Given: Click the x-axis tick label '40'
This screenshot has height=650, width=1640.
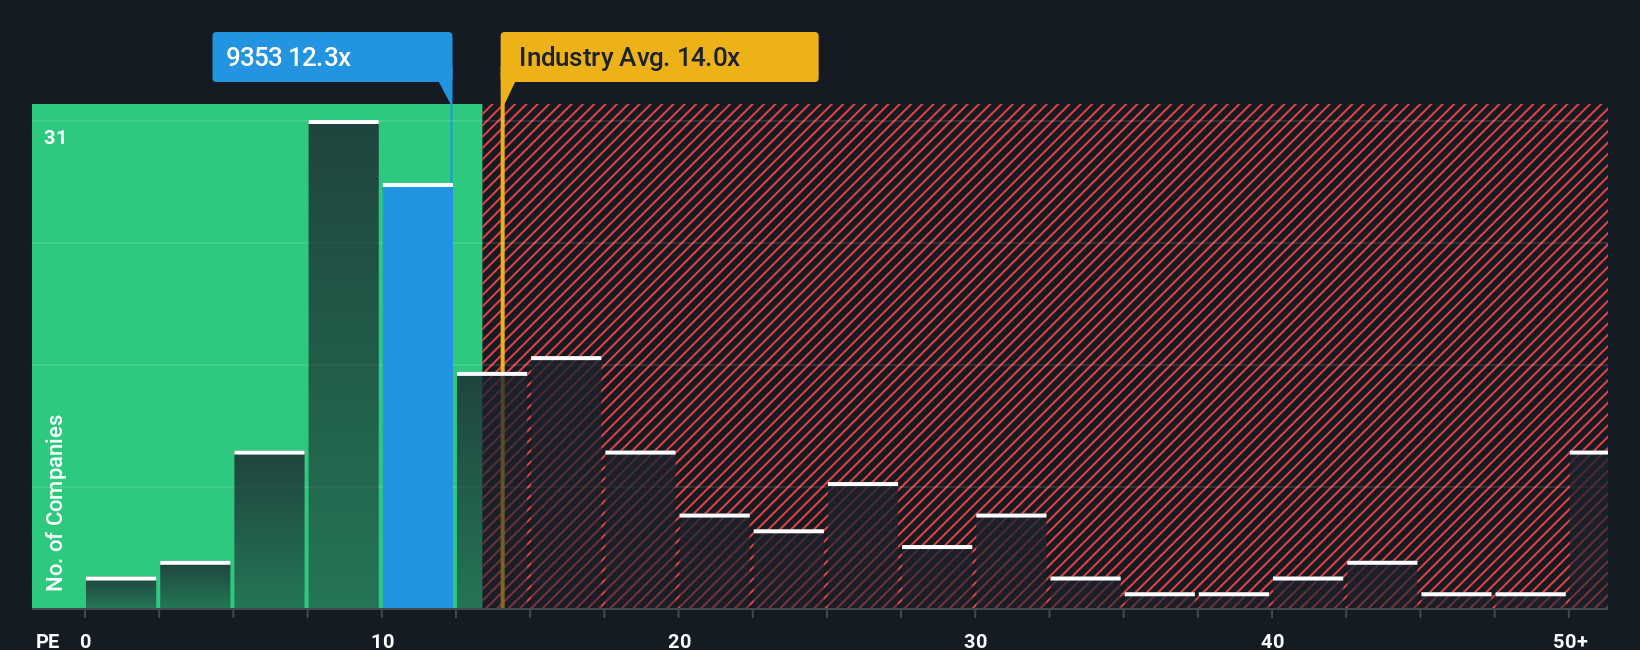Looking at the screenshot, I should pyautogui.click(x=1272, y=640).
